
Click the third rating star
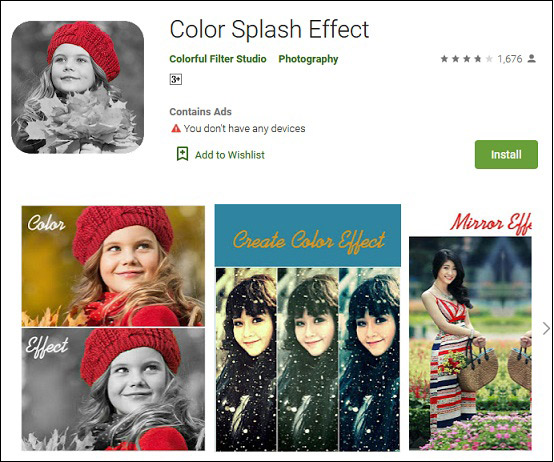pyautogui.click(x=467, y=59)
